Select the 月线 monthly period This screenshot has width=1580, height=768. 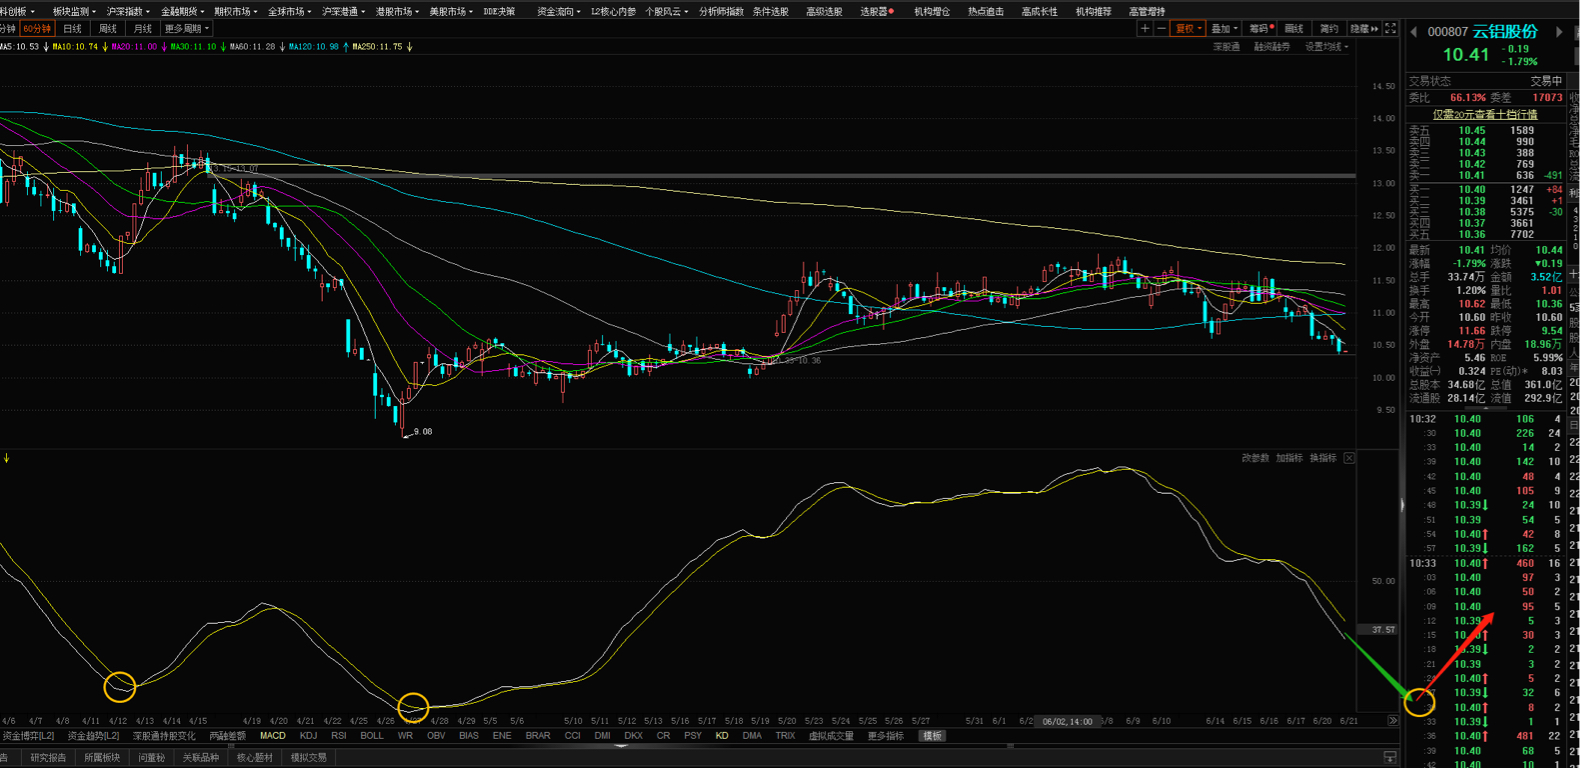click(x=143, y=29)
